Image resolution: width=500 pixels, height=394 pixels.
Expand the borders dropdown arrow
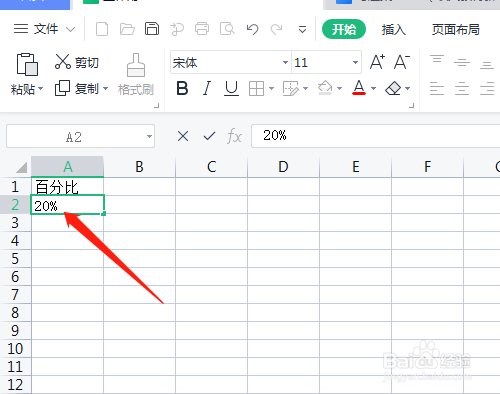click(271, 89)
